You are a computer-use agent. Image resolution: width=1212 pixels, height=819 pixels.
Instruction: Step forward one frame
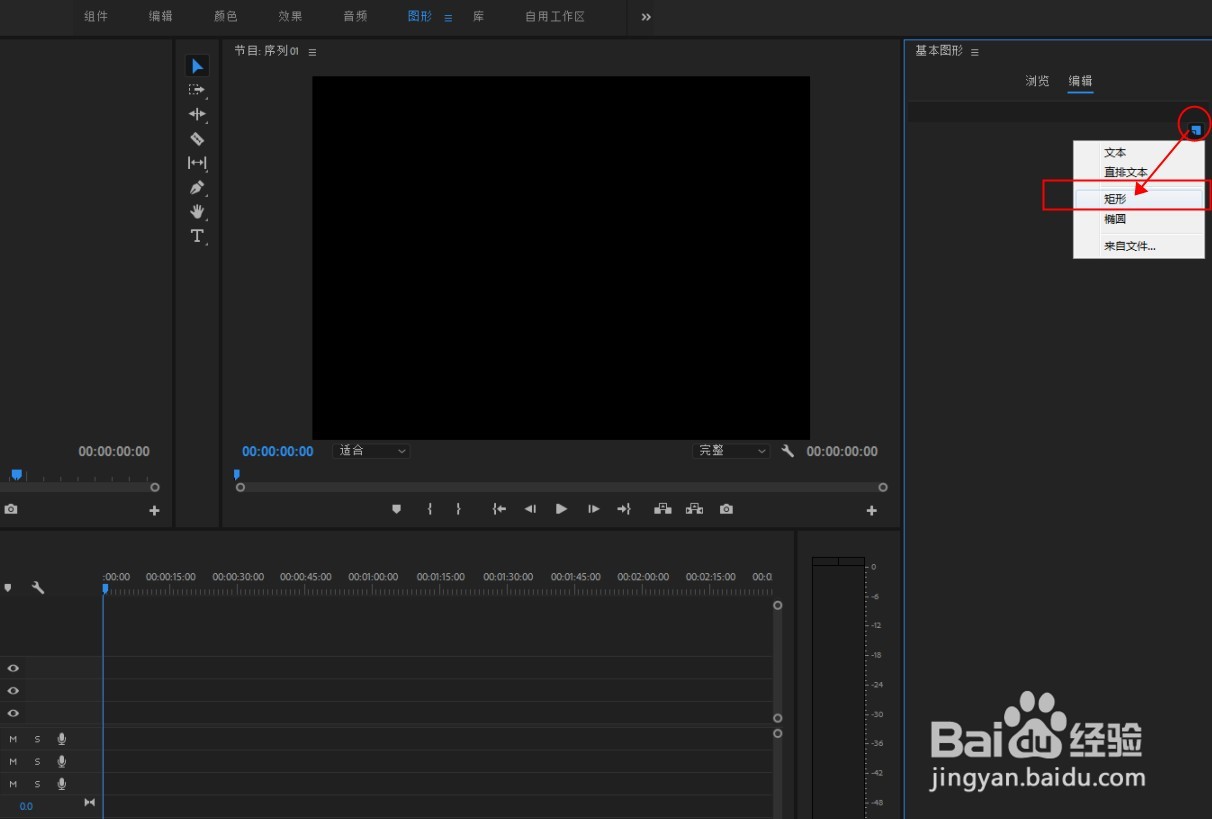[593, 509]
